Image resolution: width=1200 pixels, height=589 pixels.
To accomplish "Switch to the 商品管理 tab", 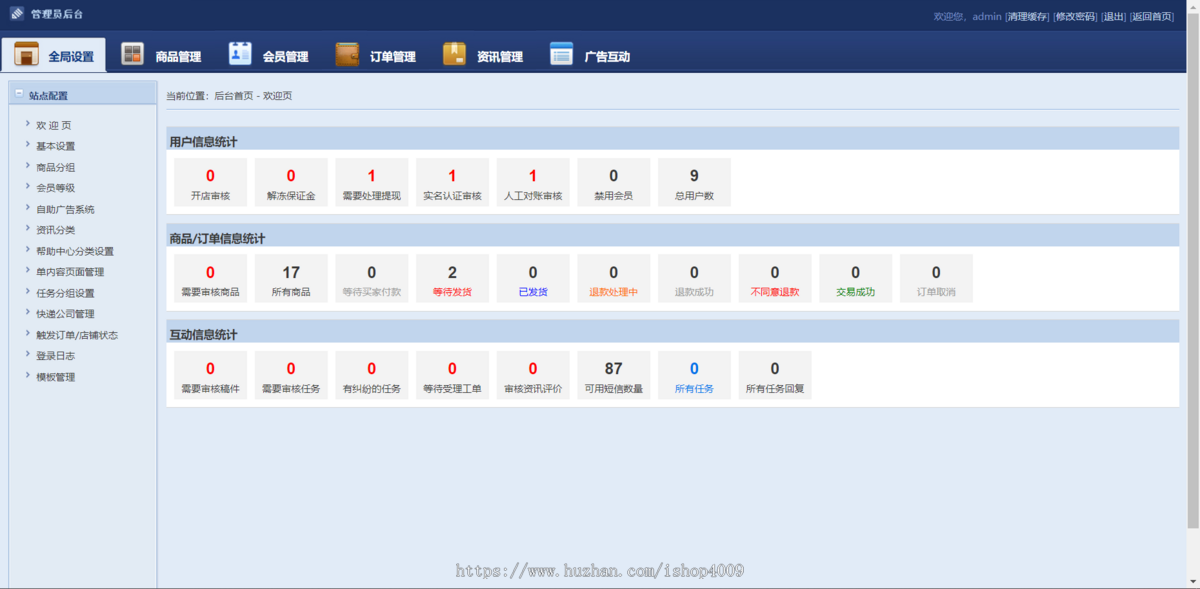I will coord(162,55).
